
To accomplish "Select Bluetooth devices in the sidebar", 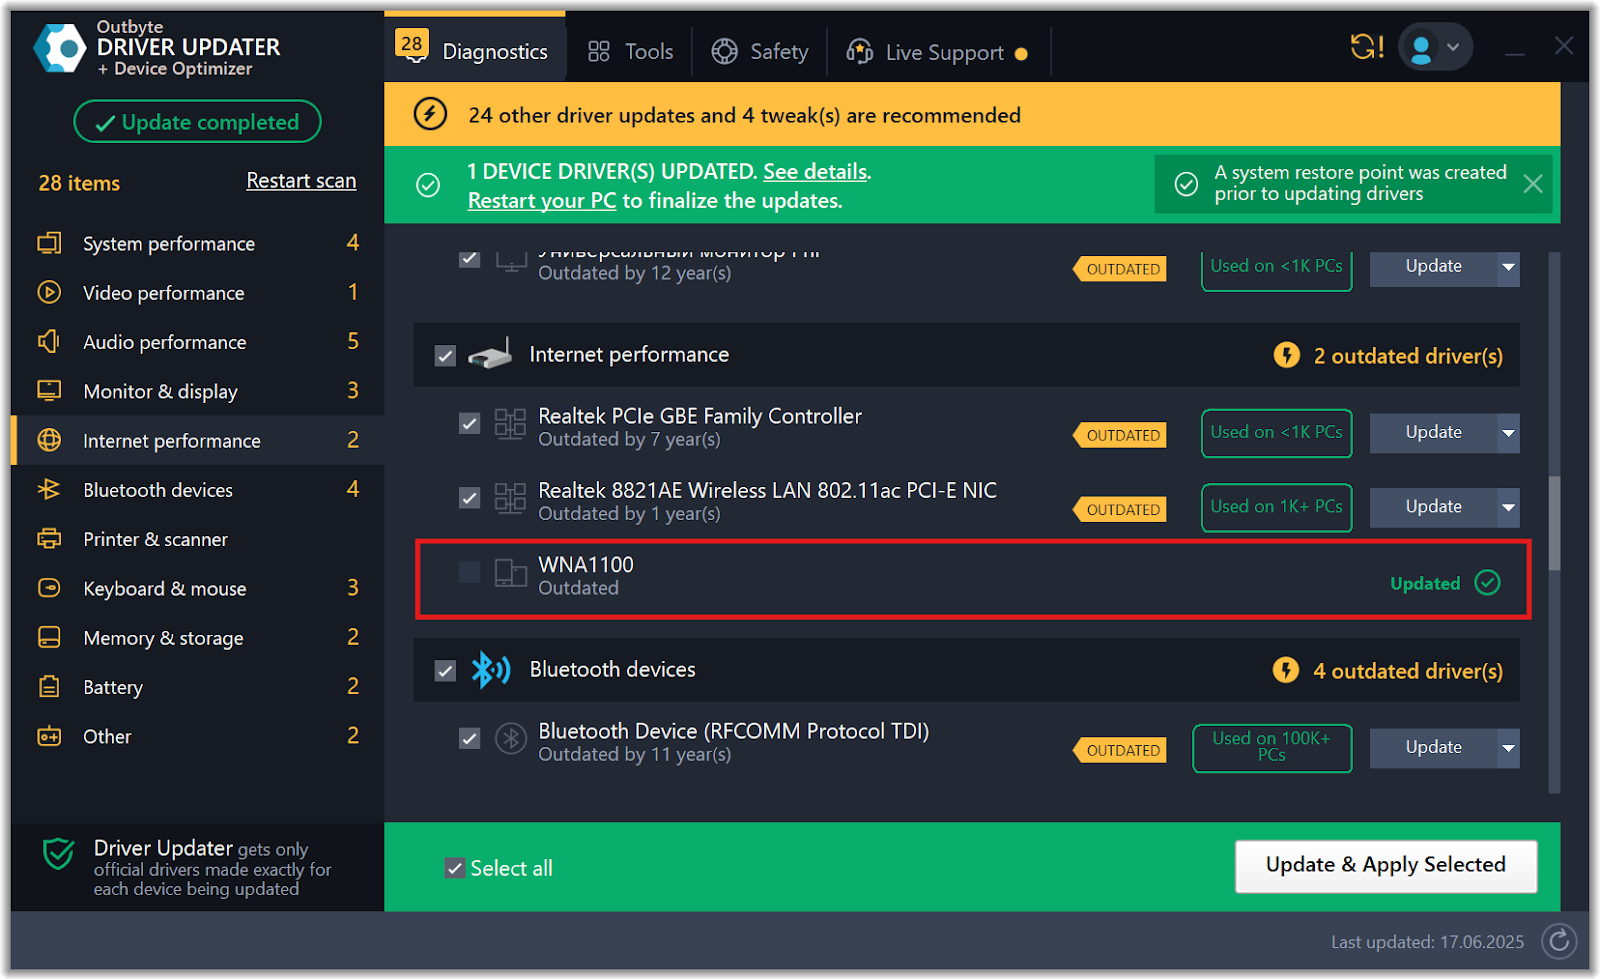I will pos(198,489).
